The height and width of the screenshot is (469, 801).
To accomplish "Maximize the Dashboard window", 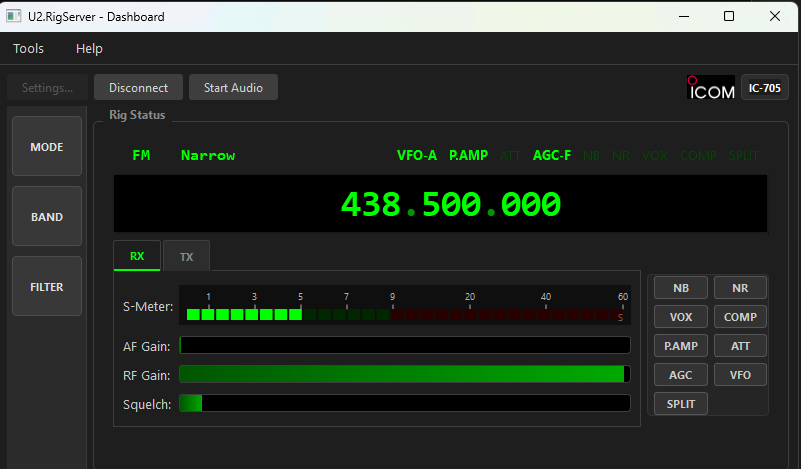I will 729,16.
